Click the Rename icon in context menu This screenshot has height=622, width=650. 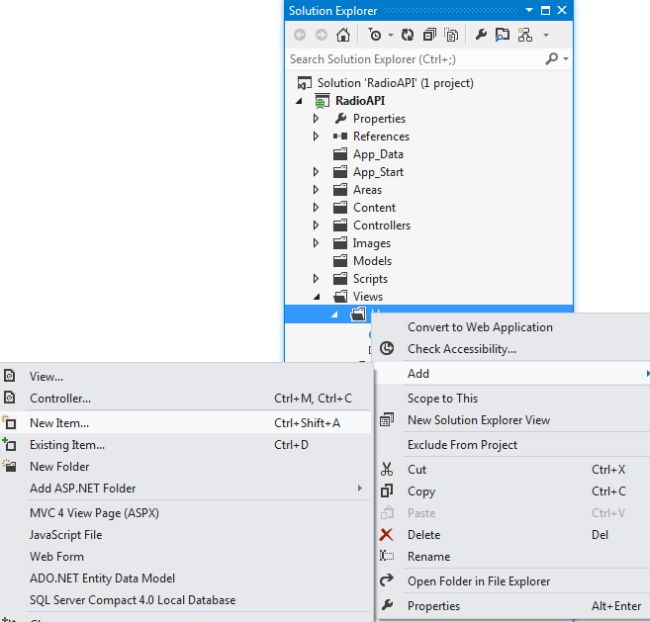pyautogui.click(x=387, y=555)
